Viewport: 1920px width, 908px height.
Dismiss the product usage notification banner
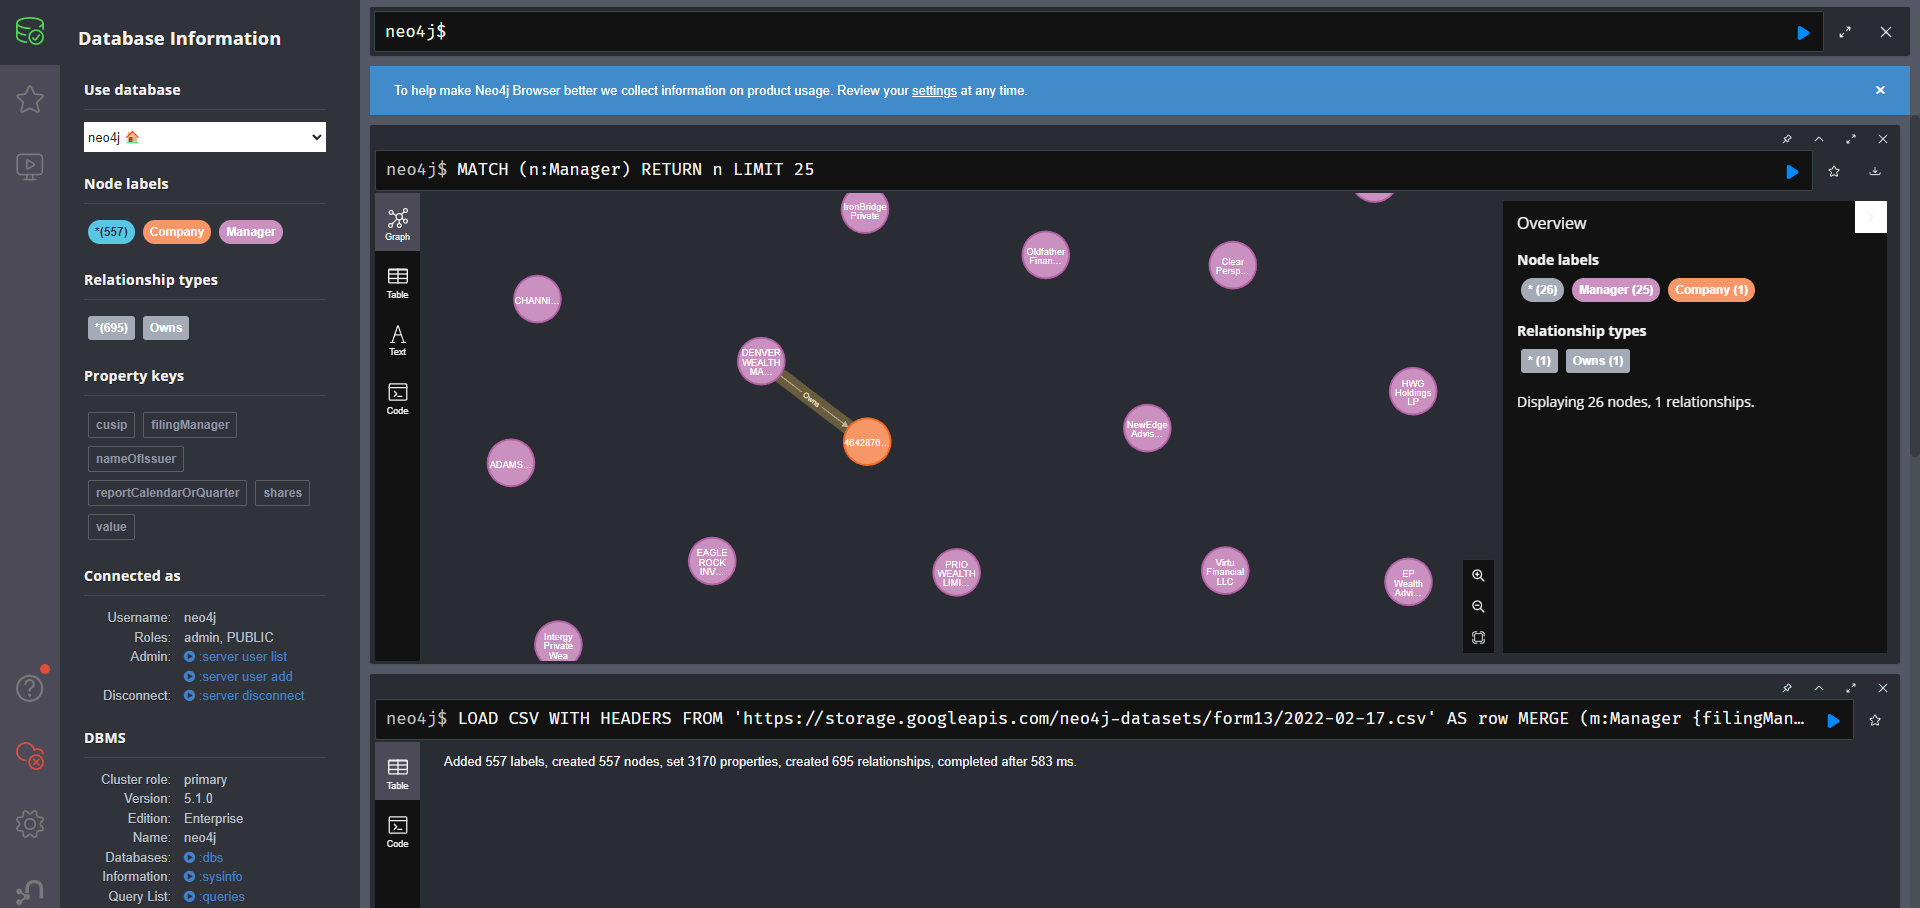(1880, 90)
